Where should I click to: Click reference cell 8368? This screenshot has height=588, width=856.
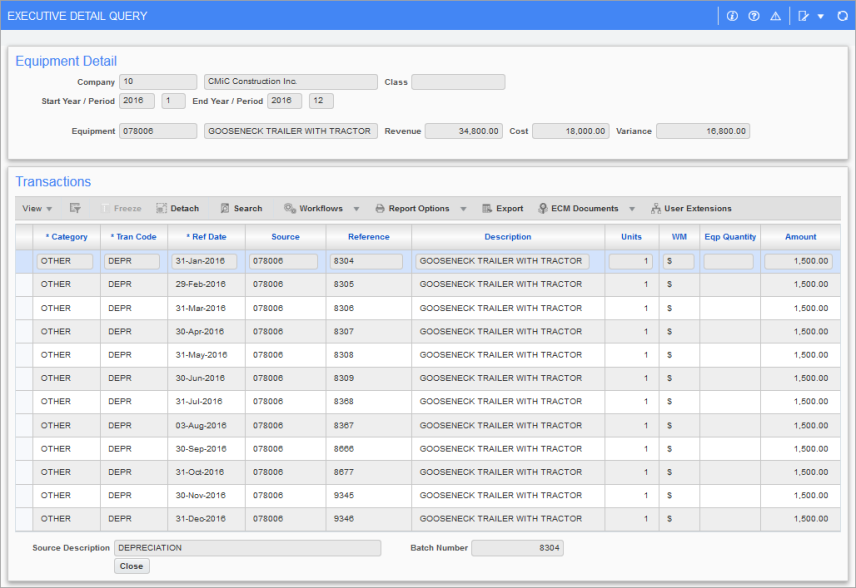coord(368,402)
